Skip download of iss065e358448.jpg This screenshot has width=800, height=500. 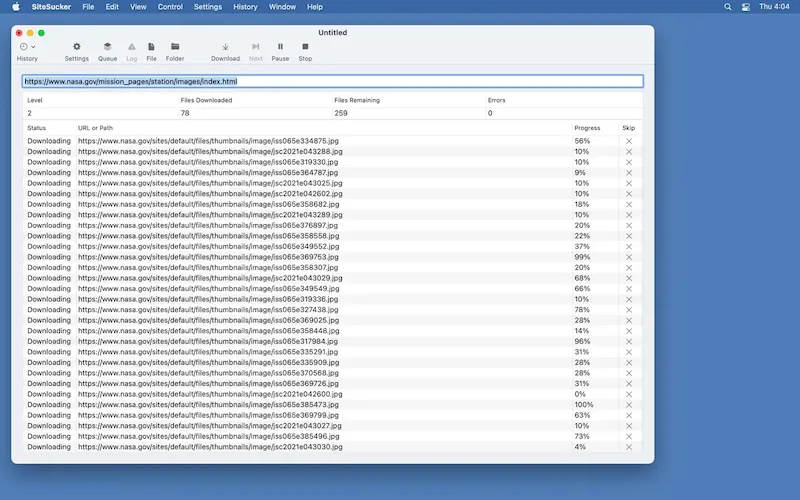629,331
